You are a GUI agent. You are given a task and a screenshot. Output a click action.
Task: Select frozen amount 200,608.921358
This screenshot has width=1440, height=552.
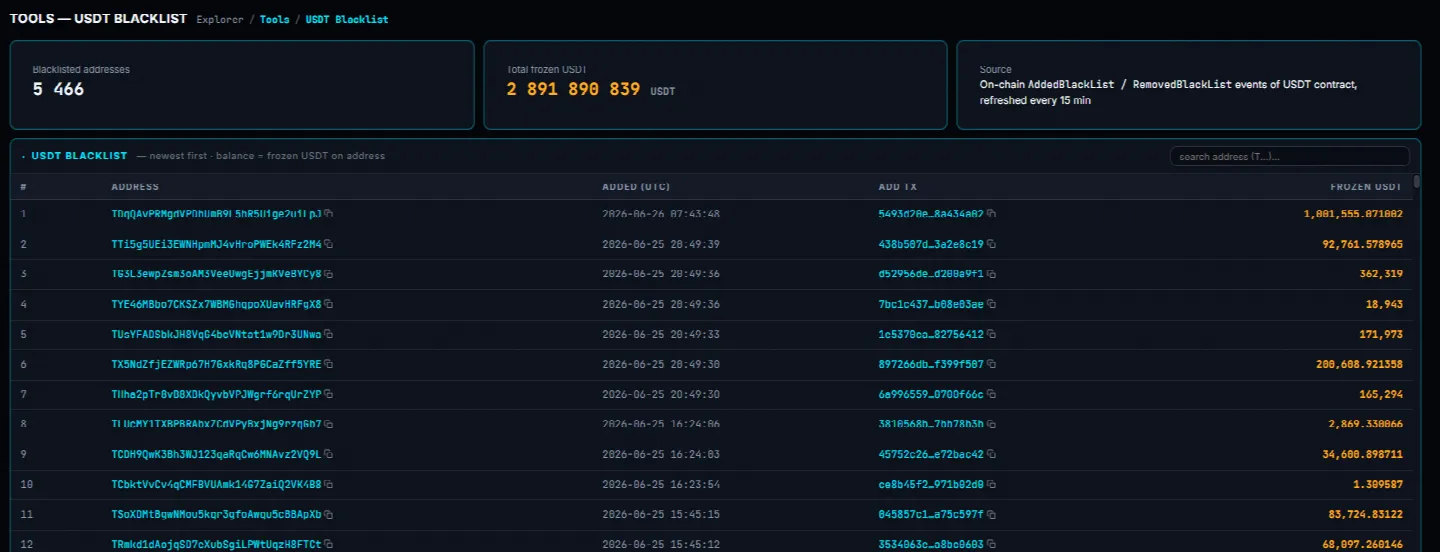point(1359,364)
